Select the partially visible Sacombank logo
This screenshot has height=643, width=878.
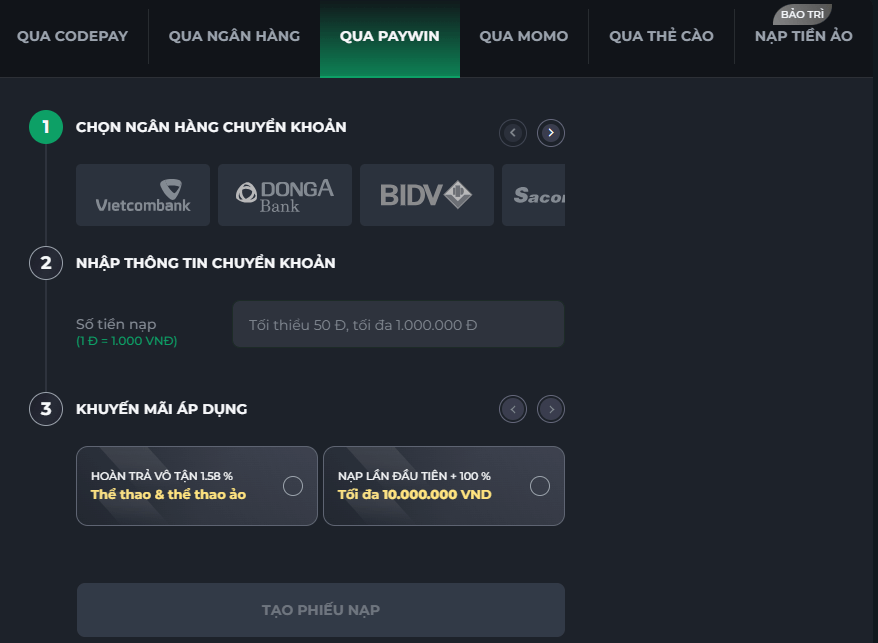tap(535, 195)
